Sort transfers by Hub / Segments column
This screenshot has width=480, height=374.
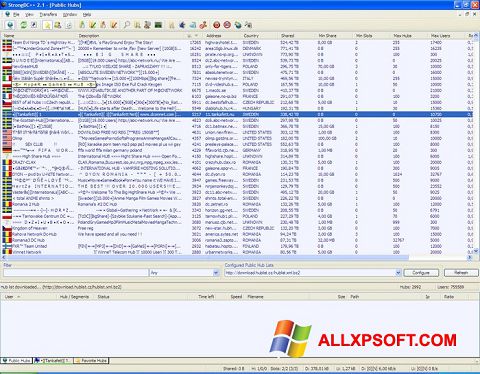(77, 296)
